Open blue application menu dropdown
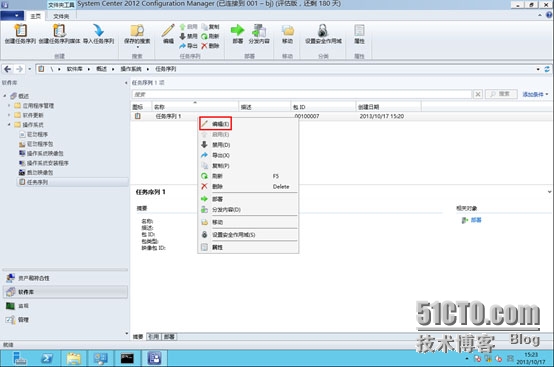554x367 pixels. coord(12,16)
